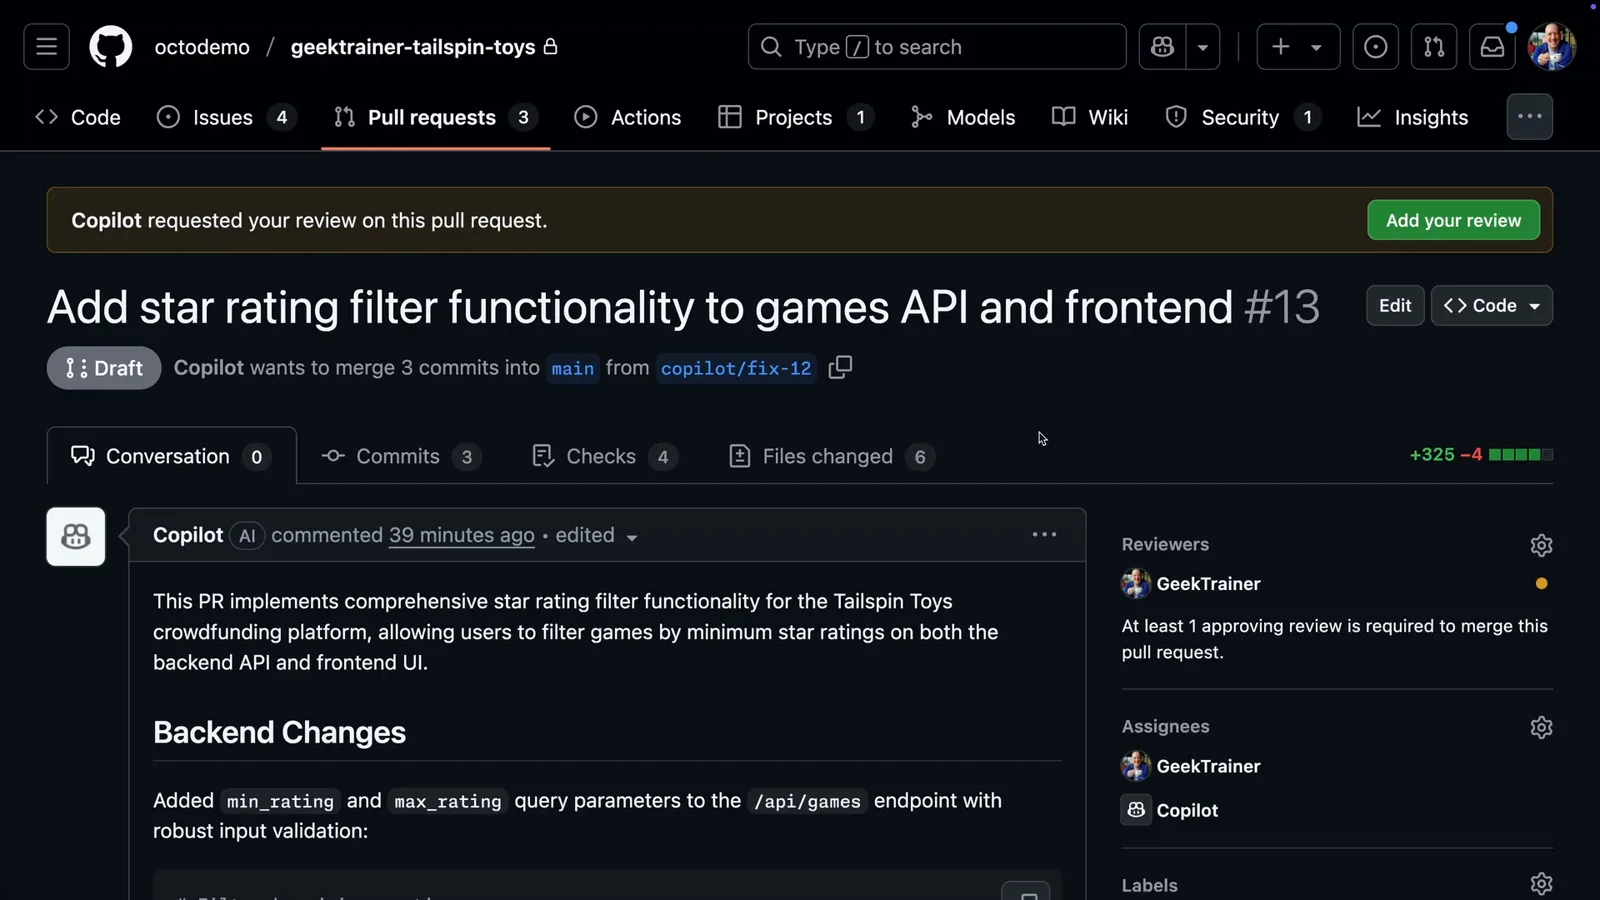
Task: Open the copilot/fix-12 branch link
Action: coord(736,368)
